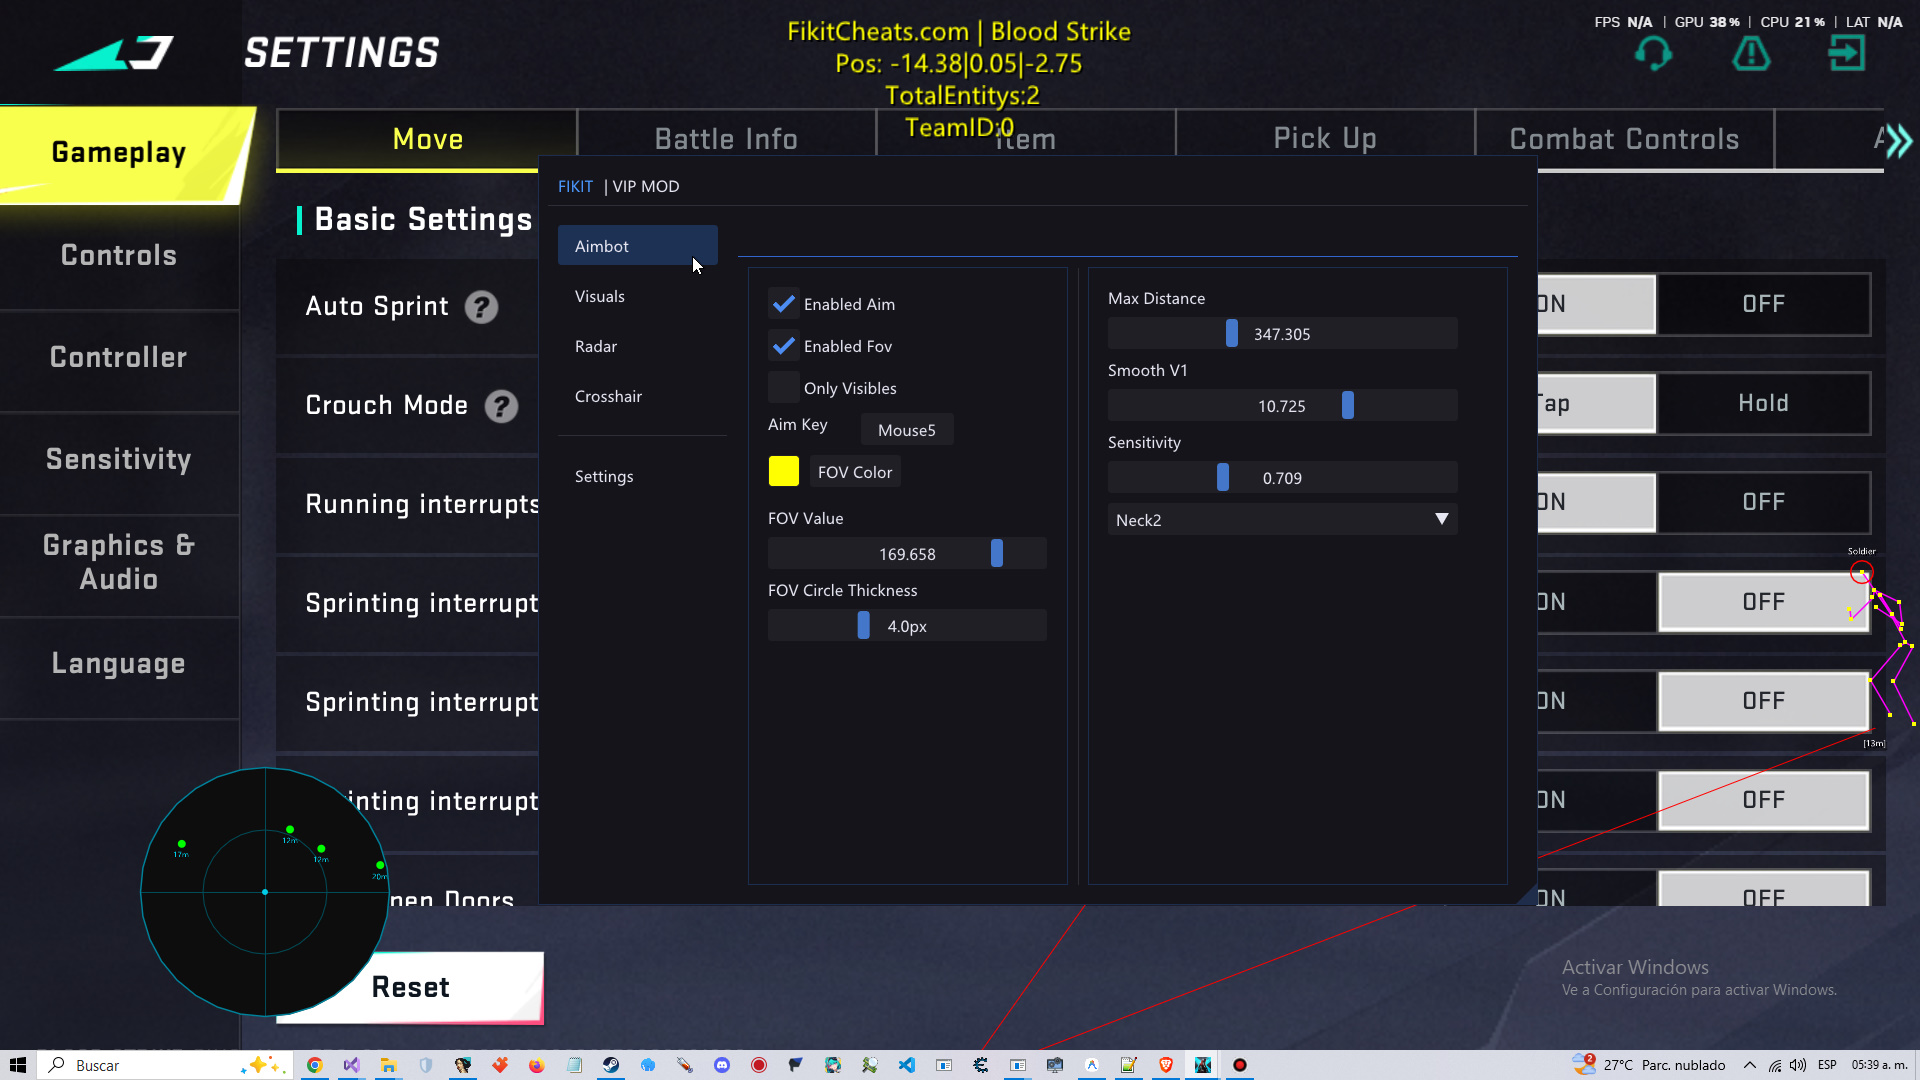The height and width of the screenshot is (1080, 1920).
Task: Open the Graphics & Audio settings category
Action: [119, 562]
